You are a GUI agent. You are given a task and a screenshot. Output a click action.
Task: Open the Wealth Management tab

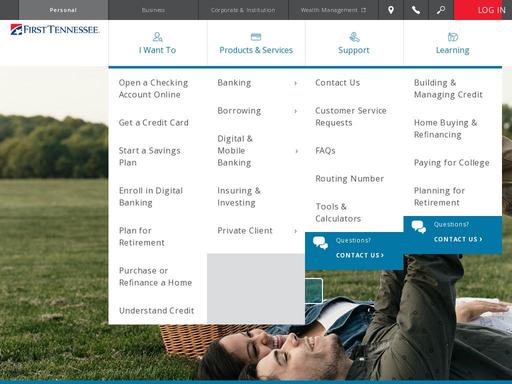tap(333, 10)
